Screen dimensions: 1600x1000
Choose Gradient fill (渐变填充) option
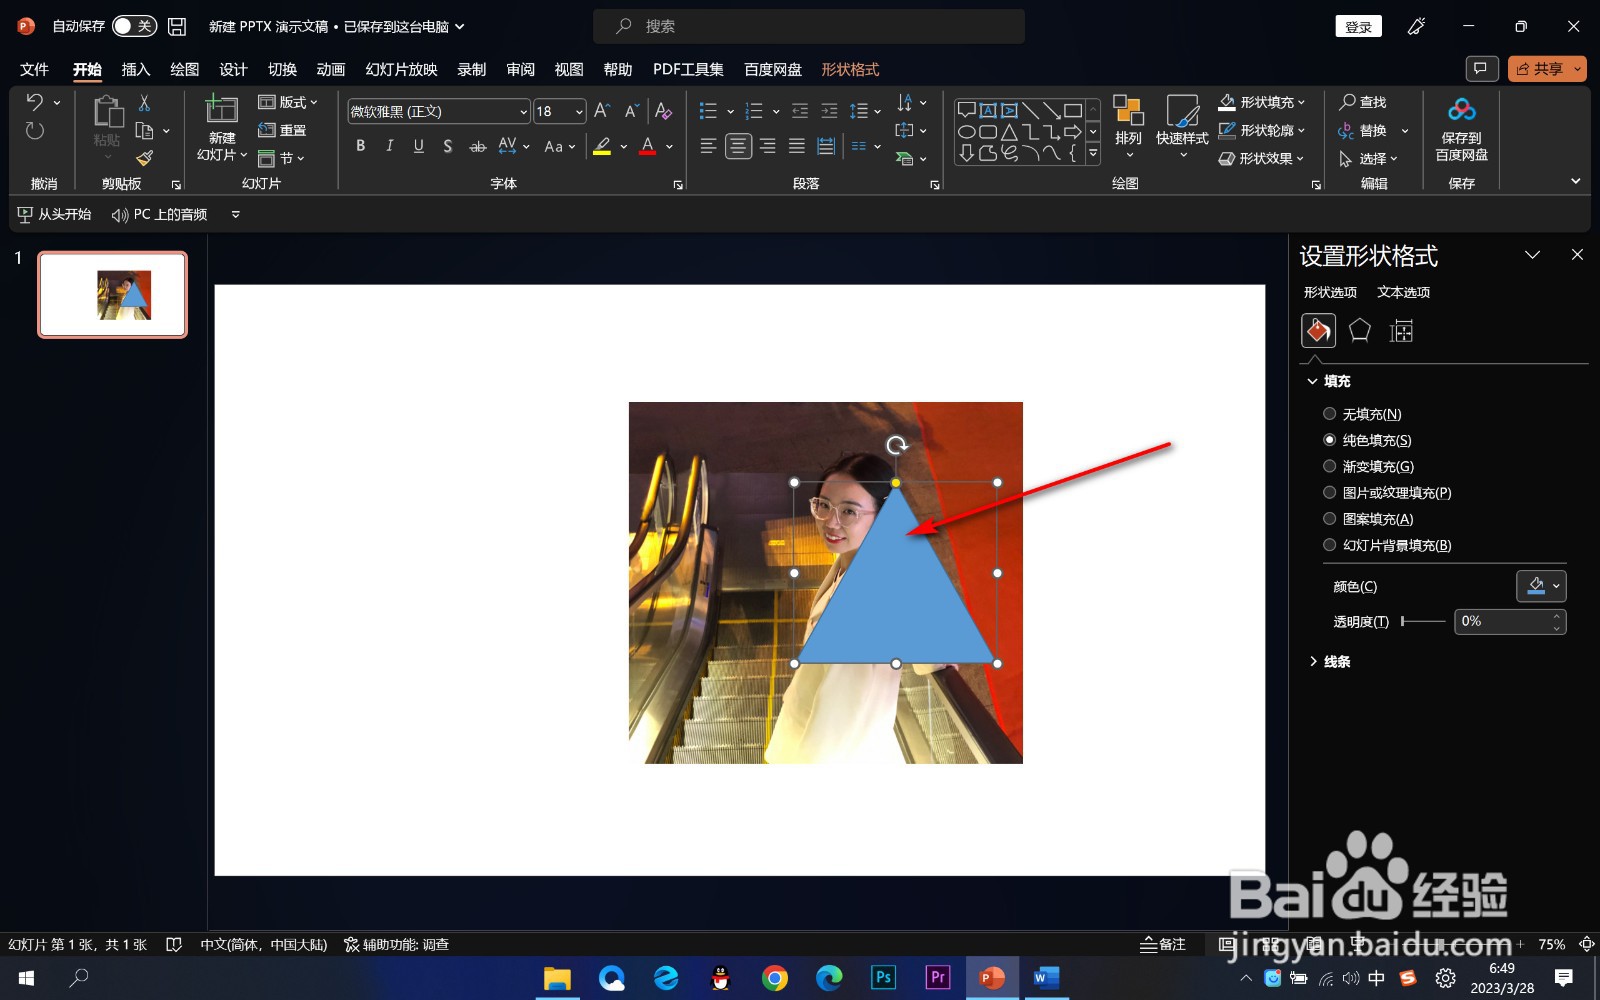tap(1329, 466)
